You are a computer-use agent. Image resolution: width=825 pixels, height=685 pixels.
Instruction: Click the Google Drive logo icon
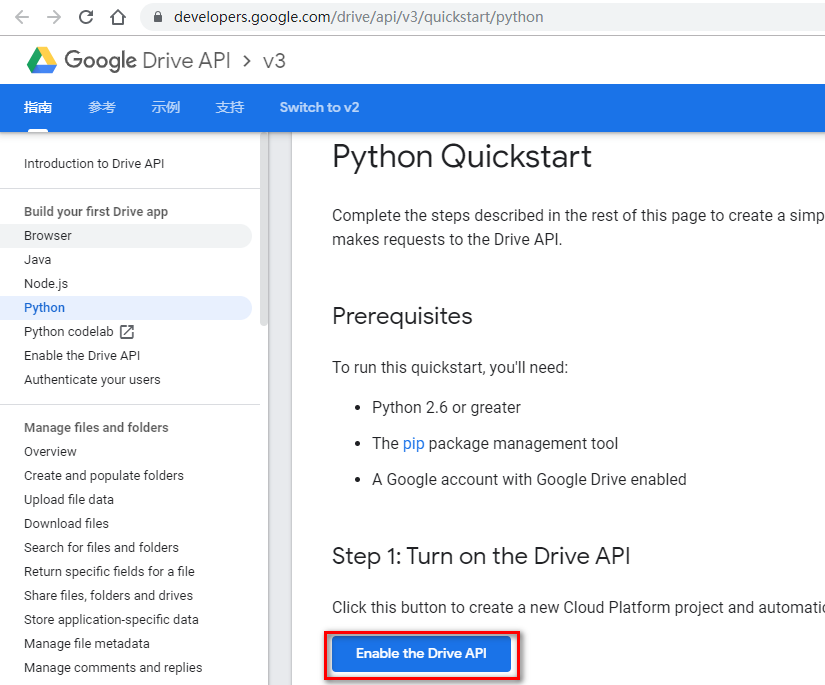click(42, 60)
